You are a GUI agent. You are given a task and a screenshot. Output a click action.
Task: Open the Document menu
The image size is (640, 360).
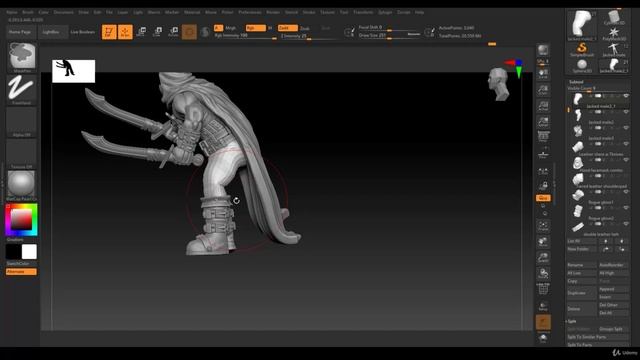[x=64, y=12]
